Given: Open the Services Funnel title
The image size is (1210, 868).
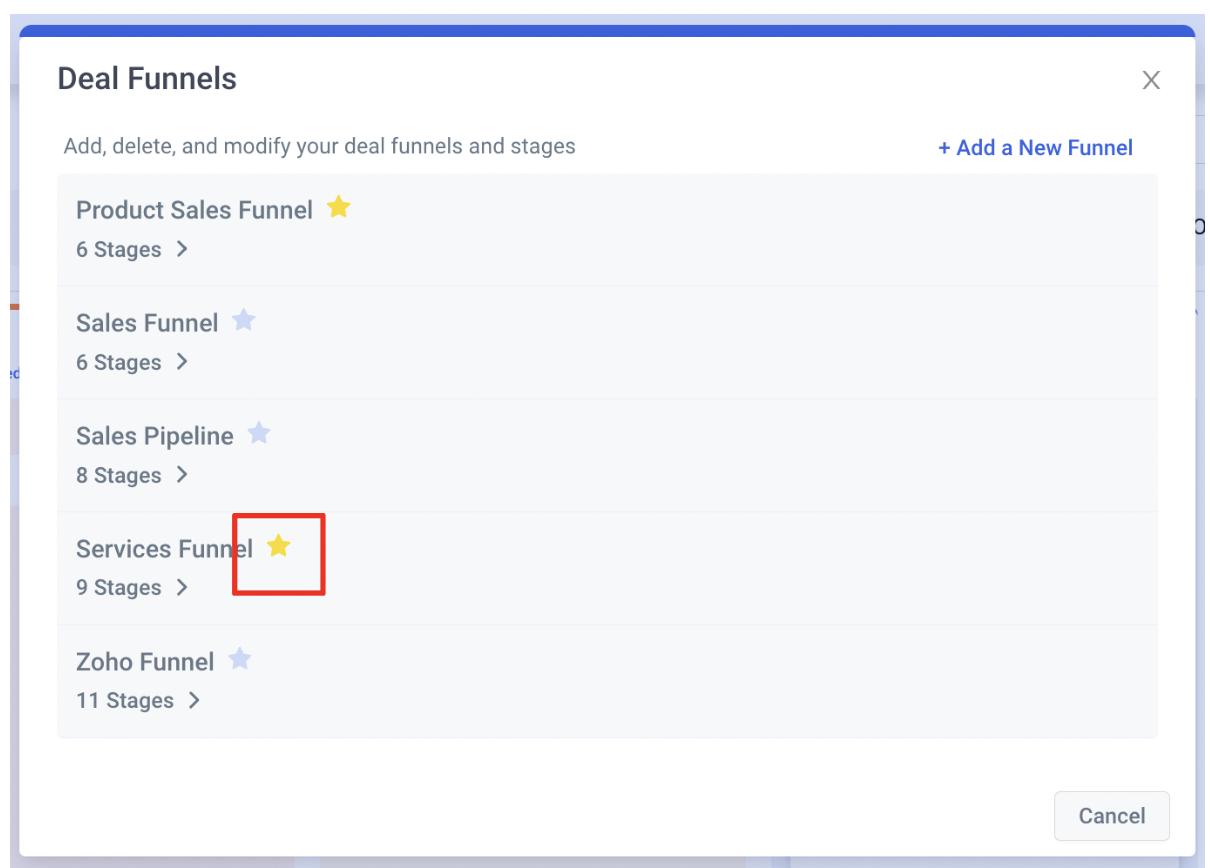Looking at the screenshot, I should click(x=164, y=549).
